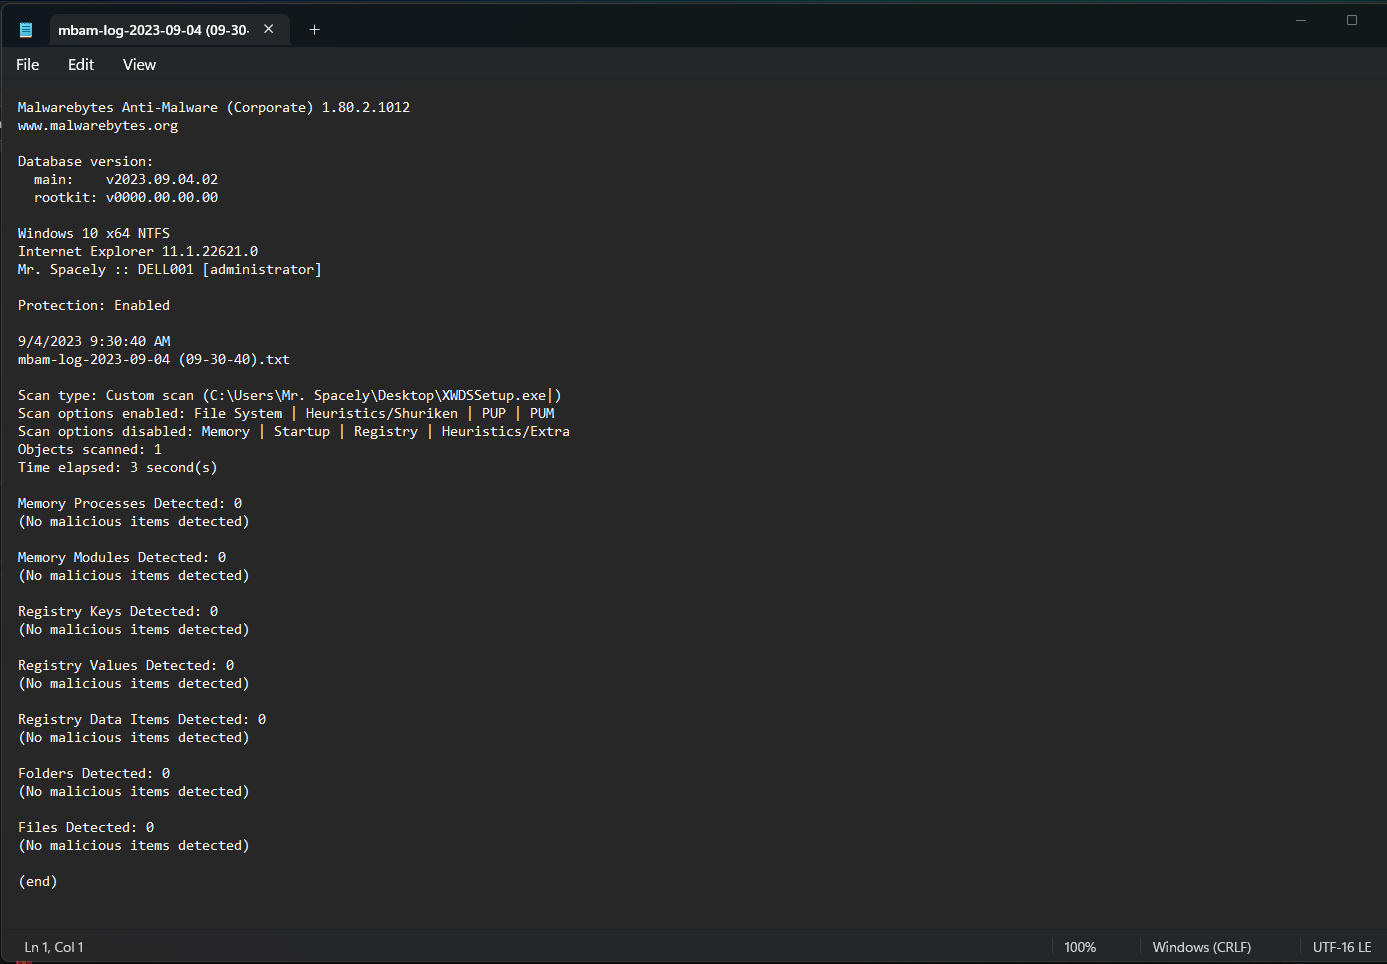Click the 100% zoom level in status bar
This screenshot has width=1387, height=964.
[1080, 947]
